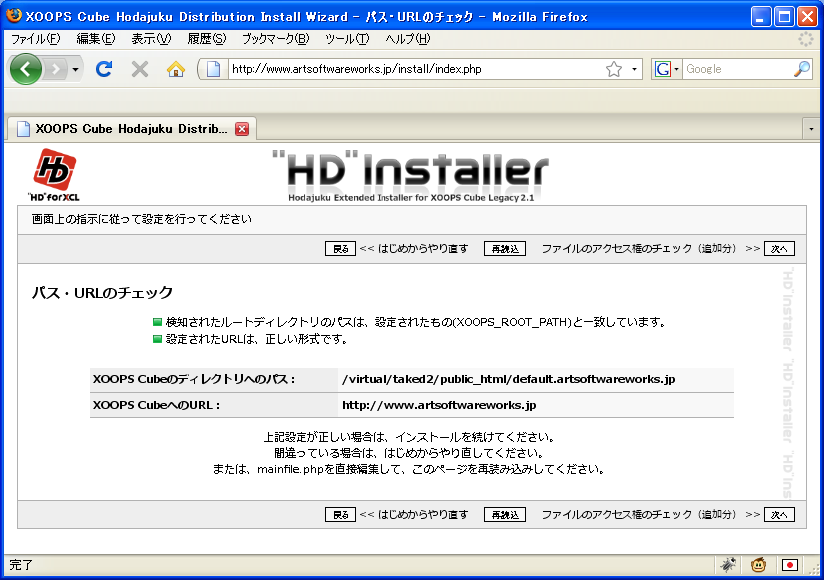Open the ツール menu
The height and width of the screenshot is (580, 824).
click(x=347, y=39)
